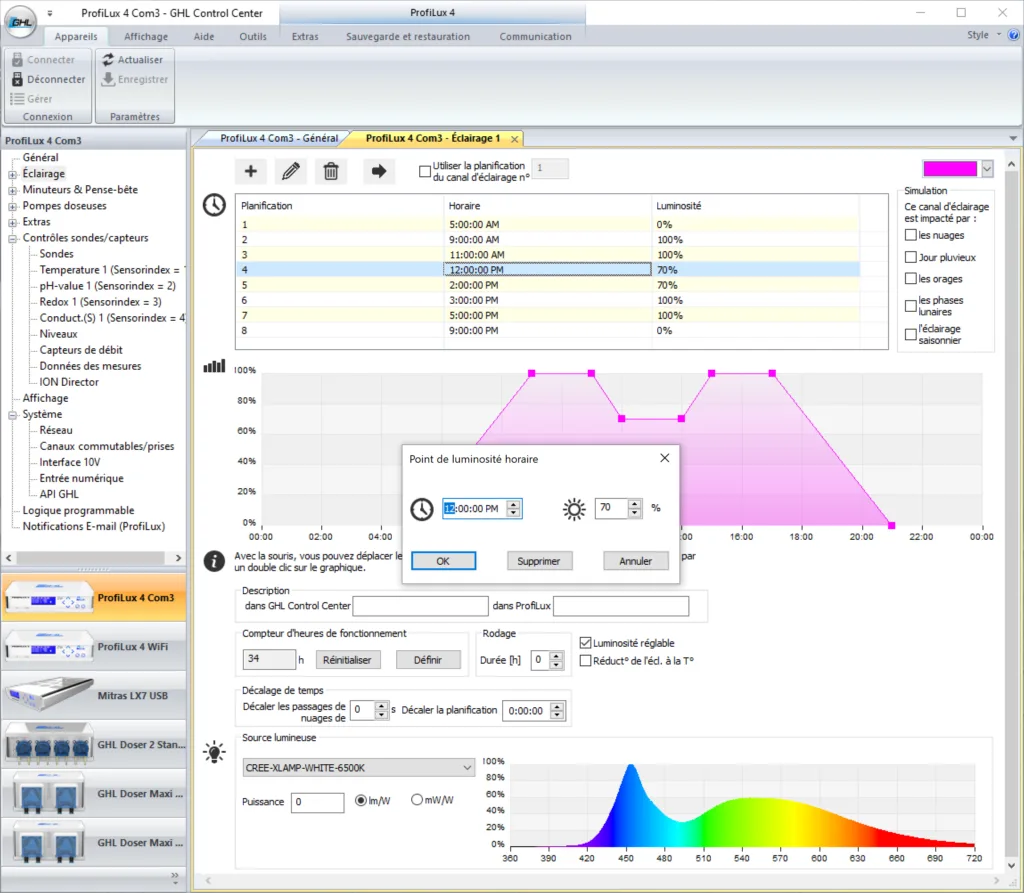Check the les nuages option
1024x893 pixels.
coord(911,235)
